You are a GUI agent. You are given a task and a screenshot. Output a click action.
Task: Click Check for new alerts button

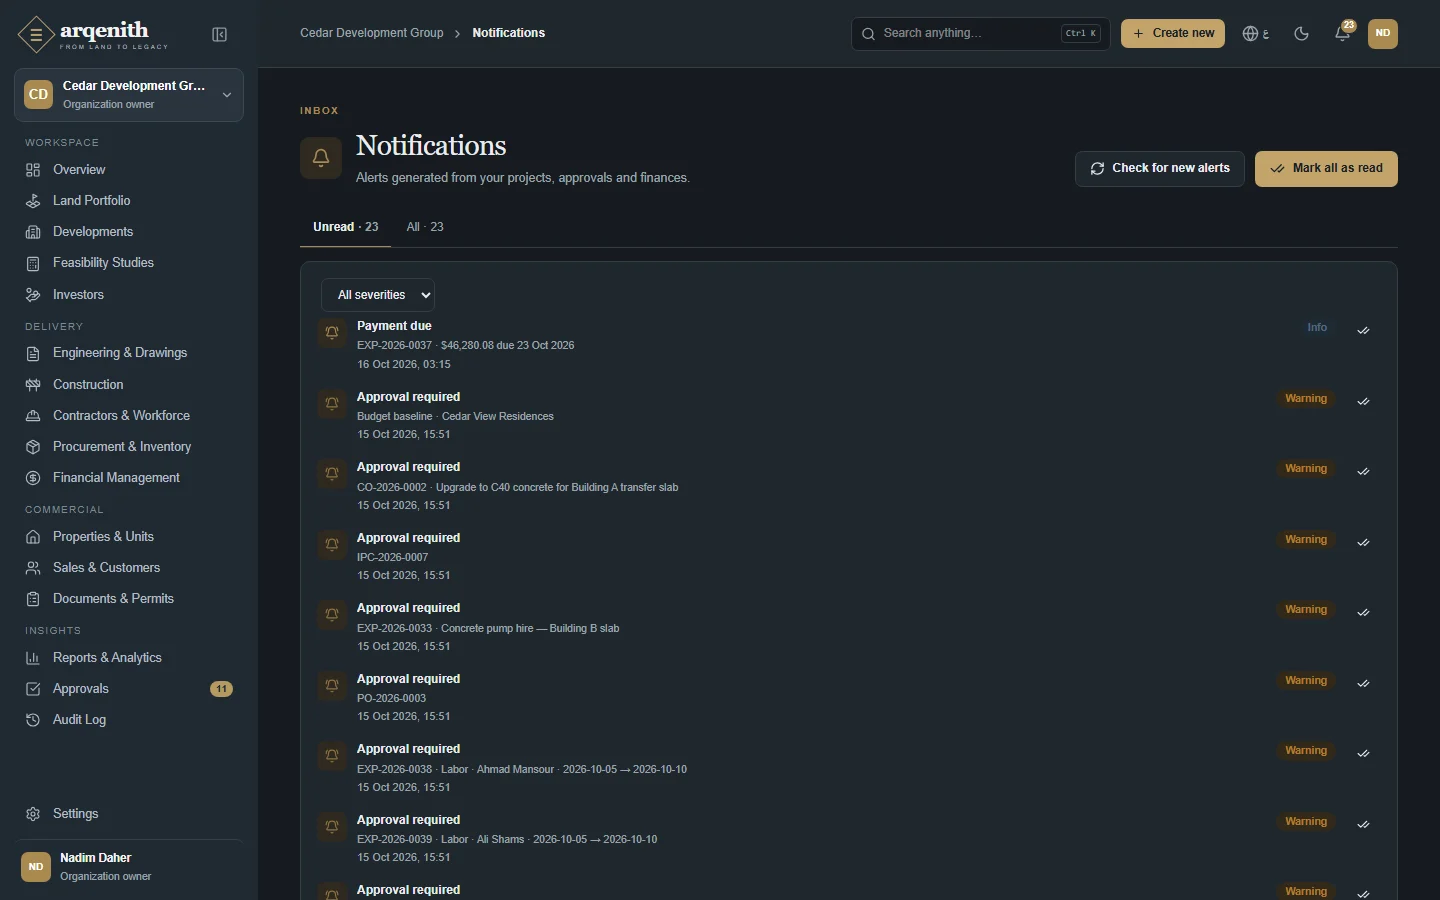[1160, 169]
